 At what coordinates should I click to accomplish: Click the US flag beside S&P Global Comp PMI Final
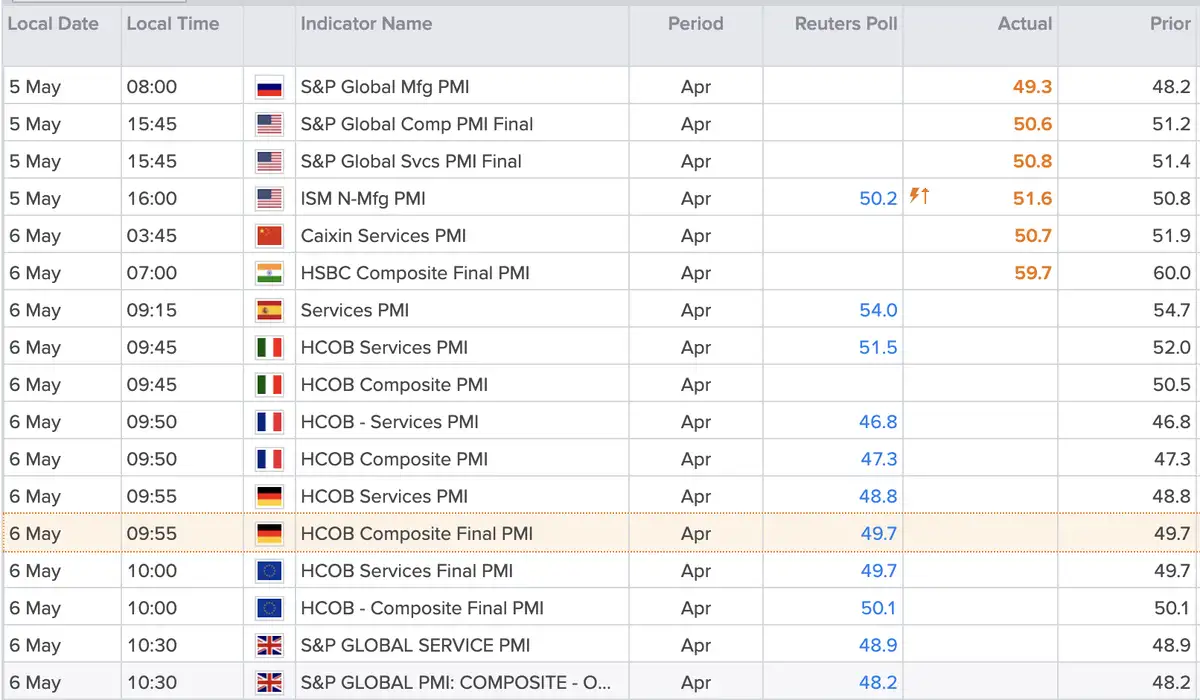click(x=270, y=124)
